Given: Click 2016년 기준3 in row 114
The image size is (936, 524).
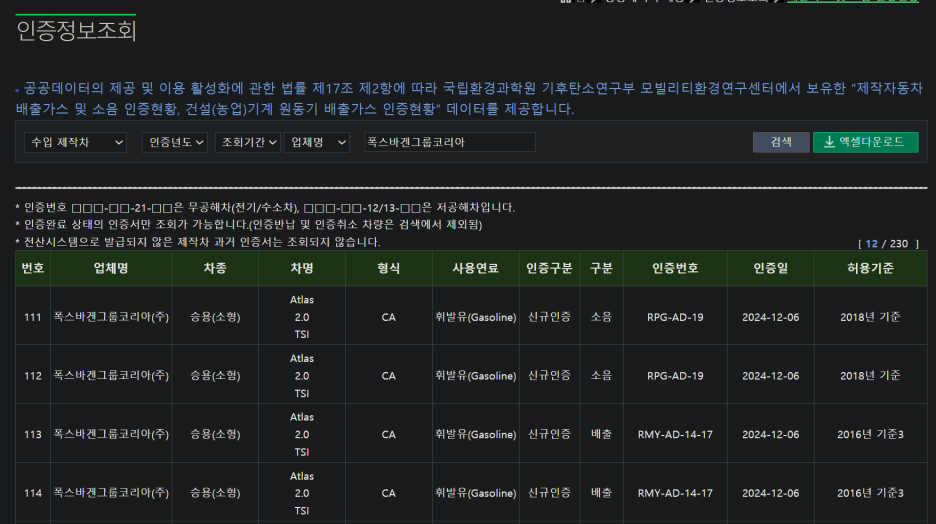Looking at the screenshot, I should pos(870,493).
